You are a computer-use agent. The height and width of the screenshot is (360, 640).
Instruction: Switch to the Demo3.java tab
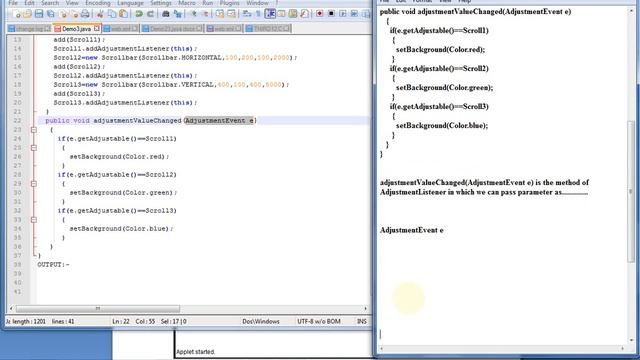(76, 29)
